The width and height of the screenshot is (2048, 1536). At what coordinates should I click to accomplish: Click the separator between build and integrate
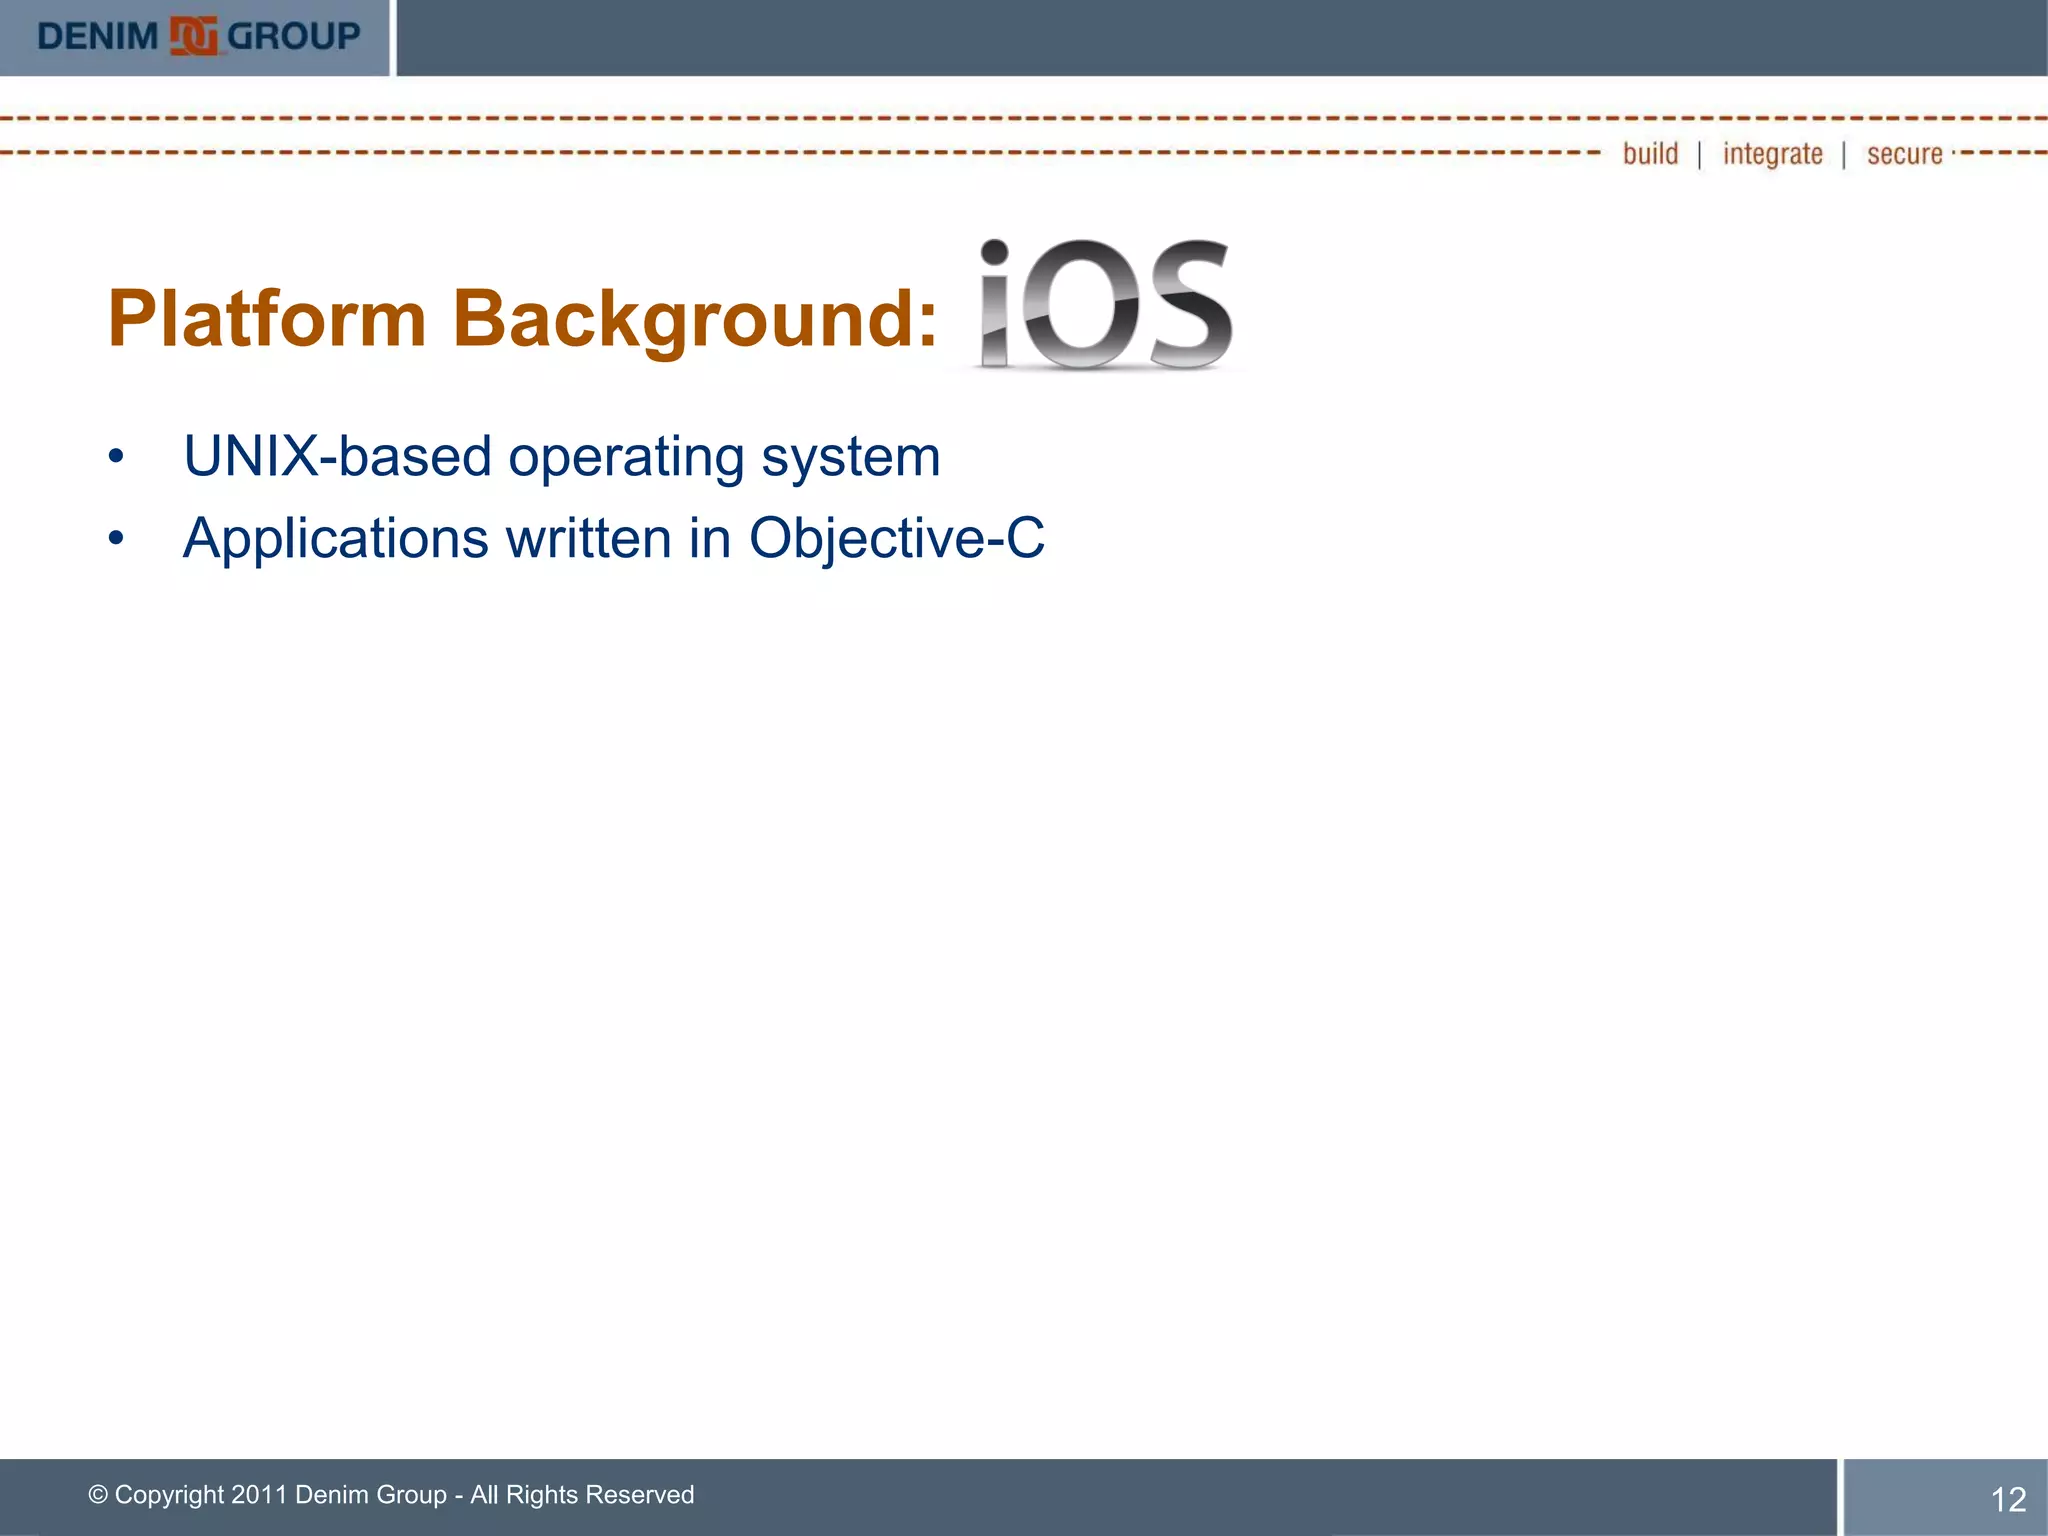(x=1700, y=155)
